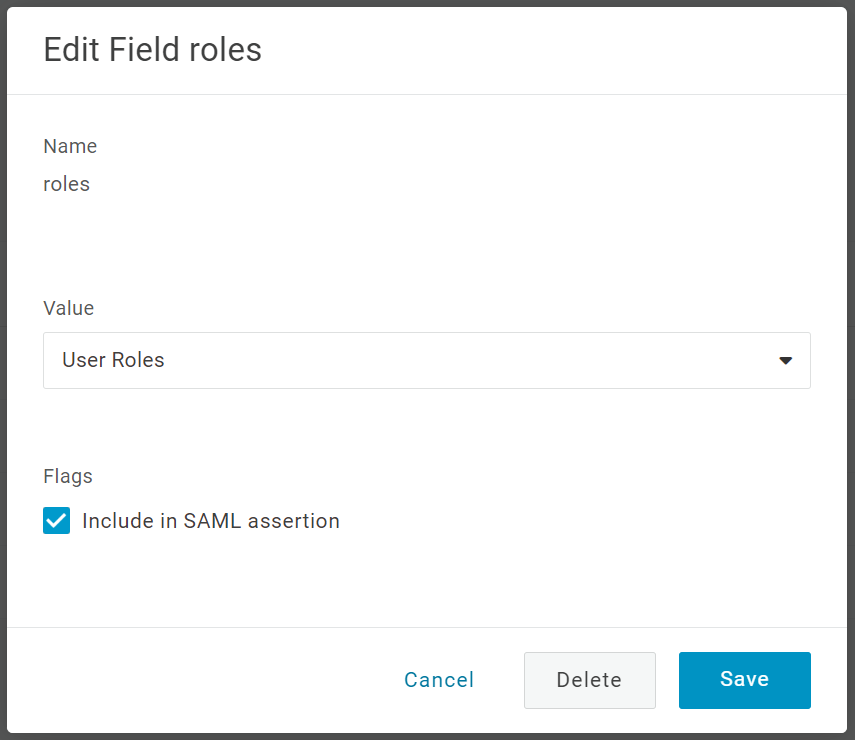Click the 'Flags' section label
Screen dimensions: 855x740
point(68,476)
